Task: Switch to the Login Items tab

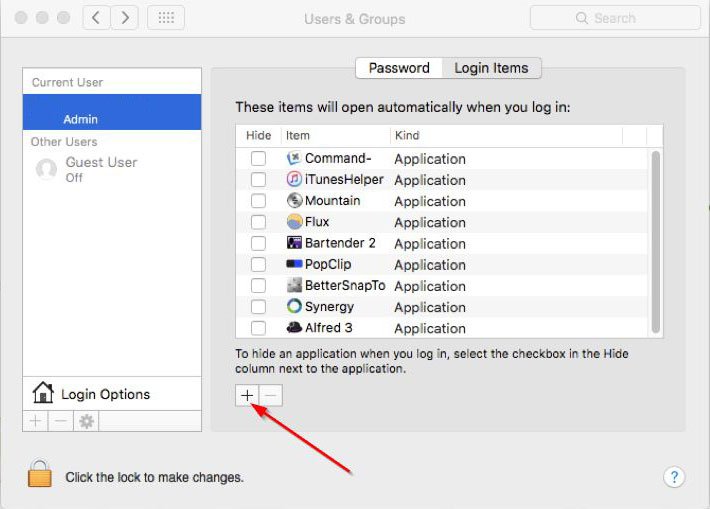Action: tap(491, 68)
